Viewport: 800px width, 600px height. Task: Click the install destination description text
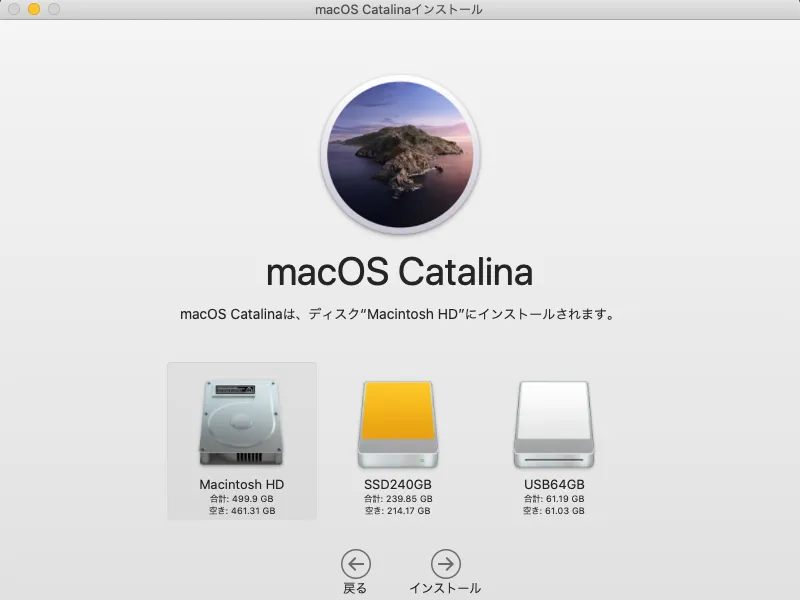point(399,314)
